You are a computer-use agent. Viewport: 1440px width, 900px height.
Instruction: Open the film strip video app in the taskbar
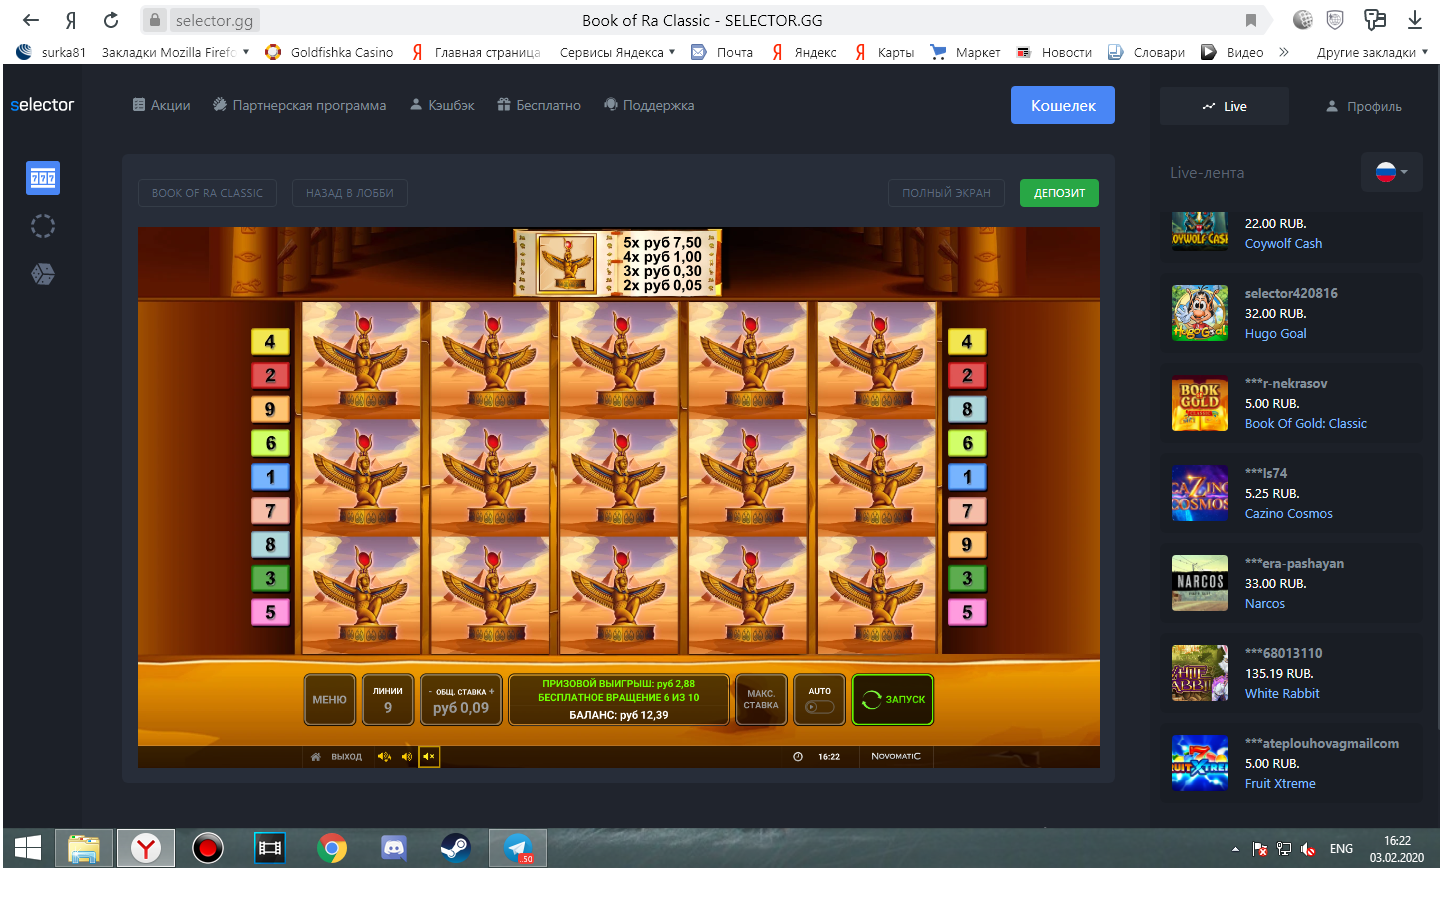270,848
